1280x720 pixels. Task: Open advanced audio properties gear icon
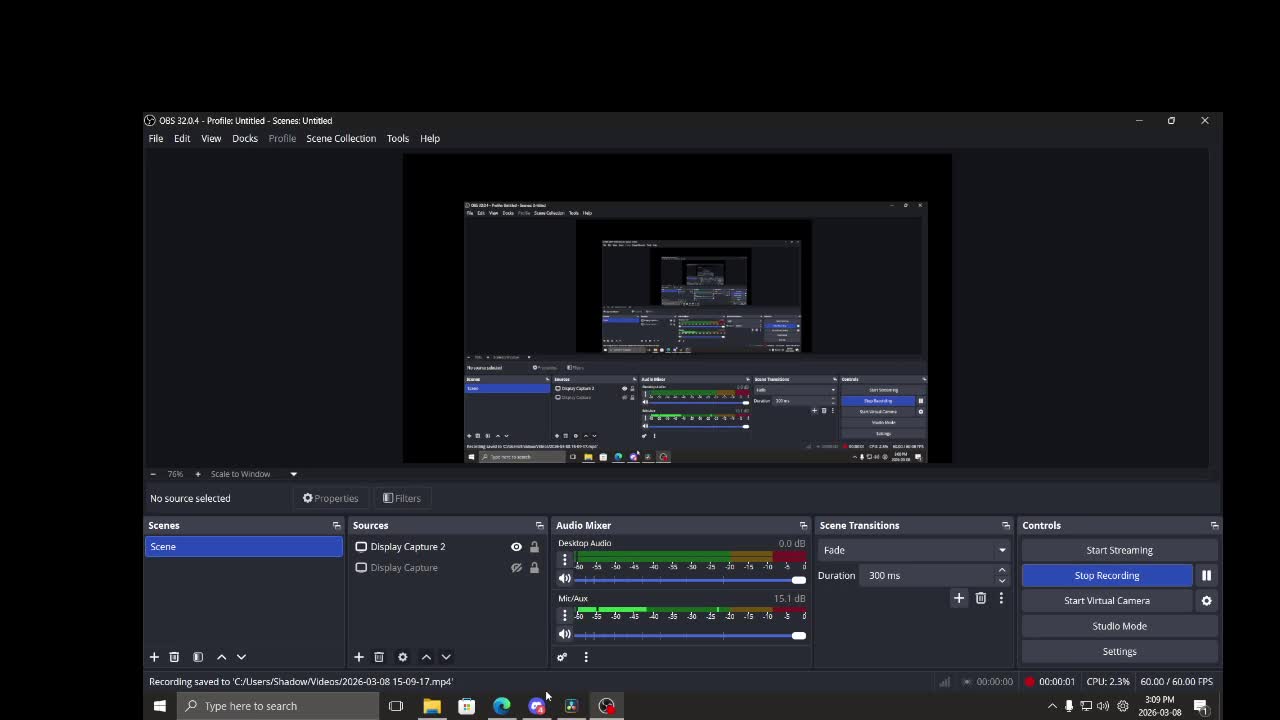pos(562,657)
